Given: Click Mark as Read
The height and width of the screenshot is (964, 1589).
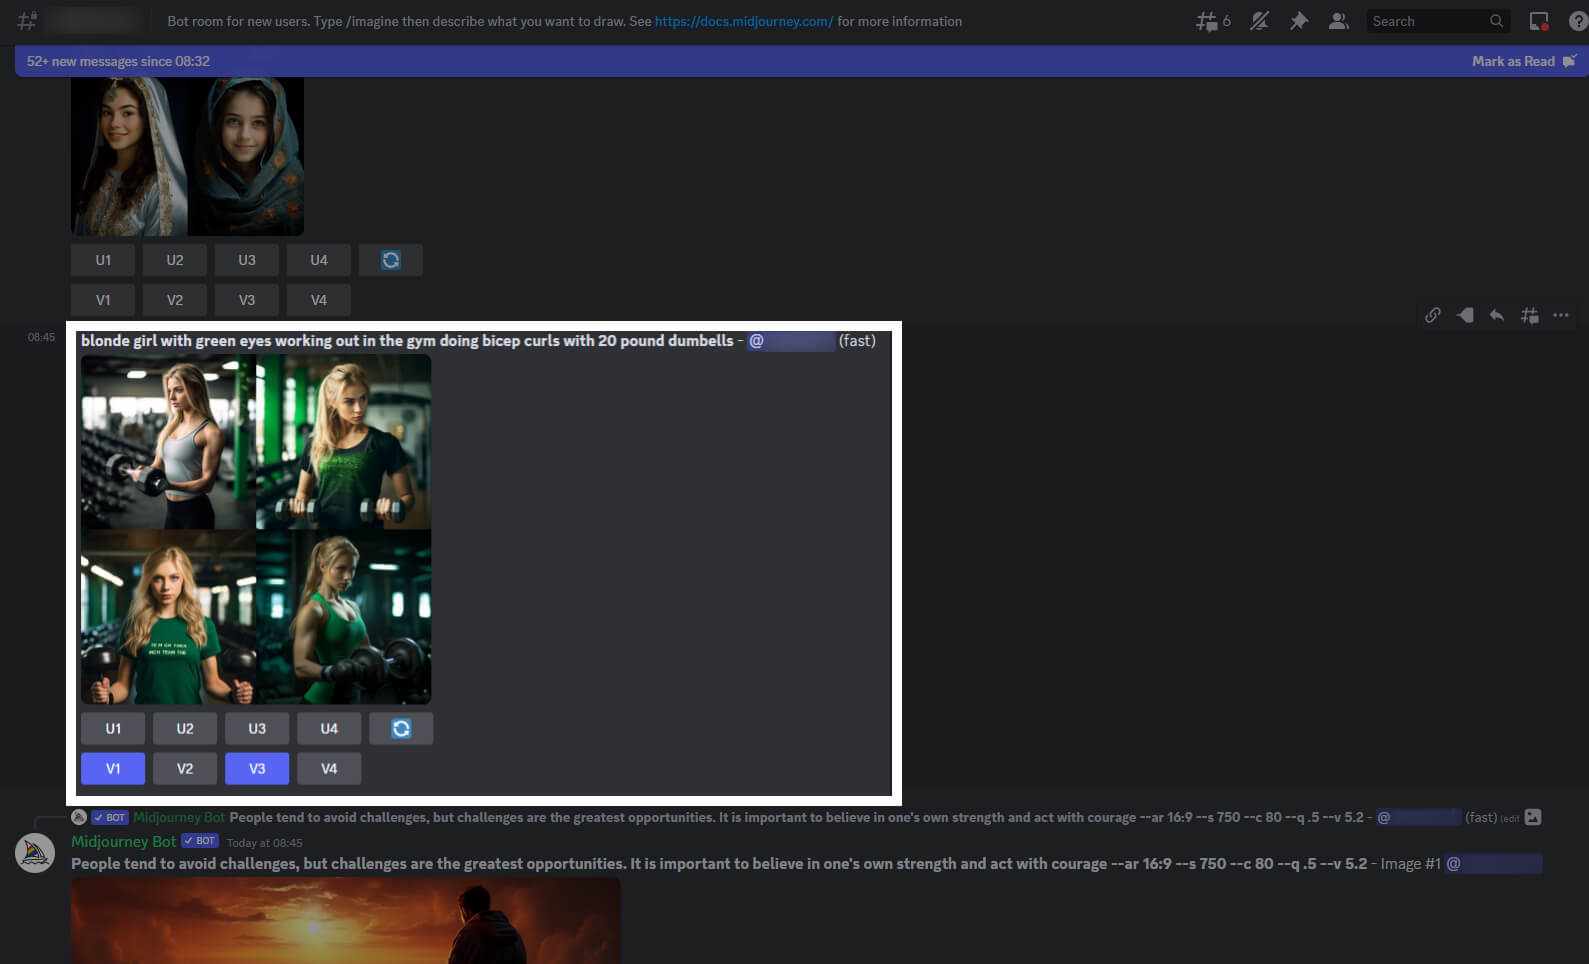Looking at the screenshot, I should coord(1513,61).
